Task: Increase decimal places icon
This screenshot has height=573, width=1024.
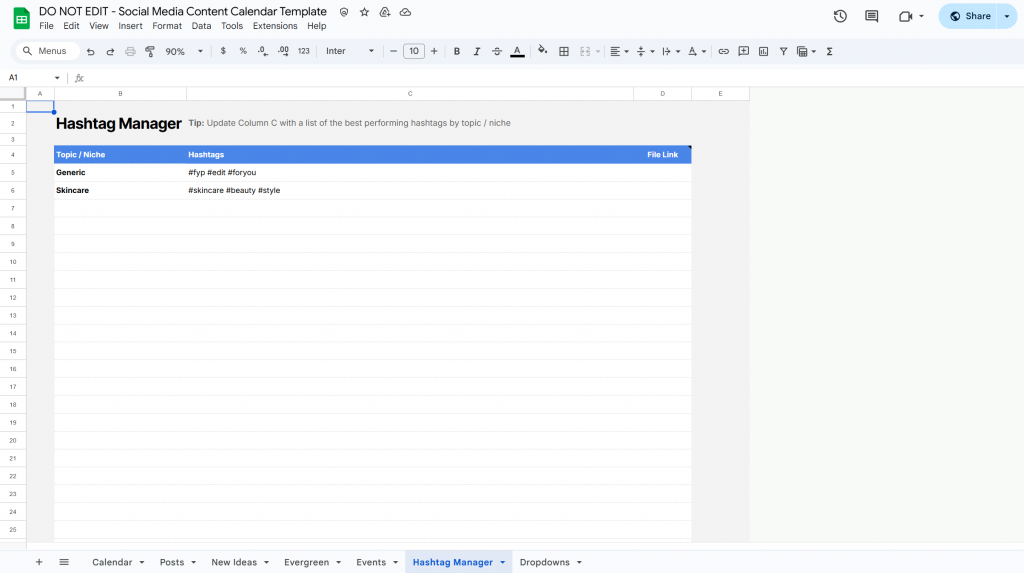Action: point(283,51)
